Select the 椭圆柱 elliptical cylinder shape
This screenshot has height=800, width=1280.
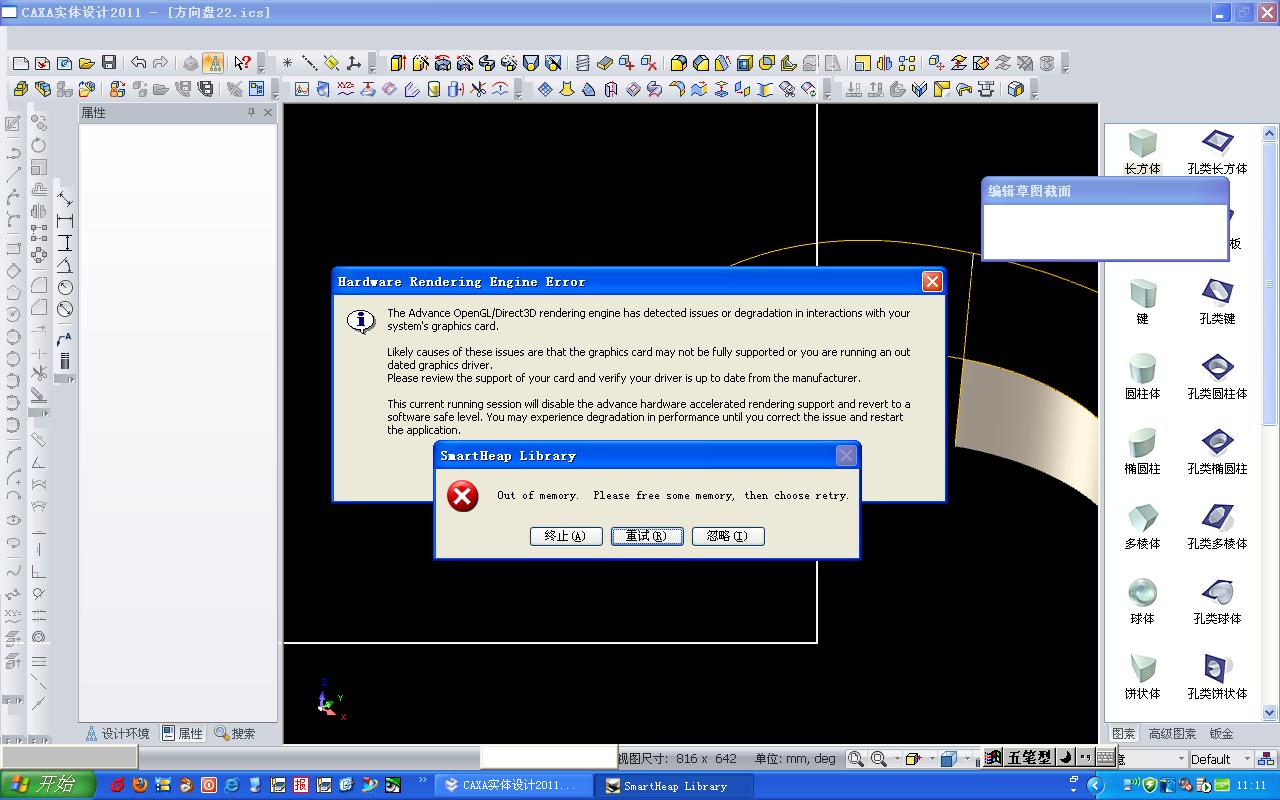pyautogui.click(x=1142, y=452)
